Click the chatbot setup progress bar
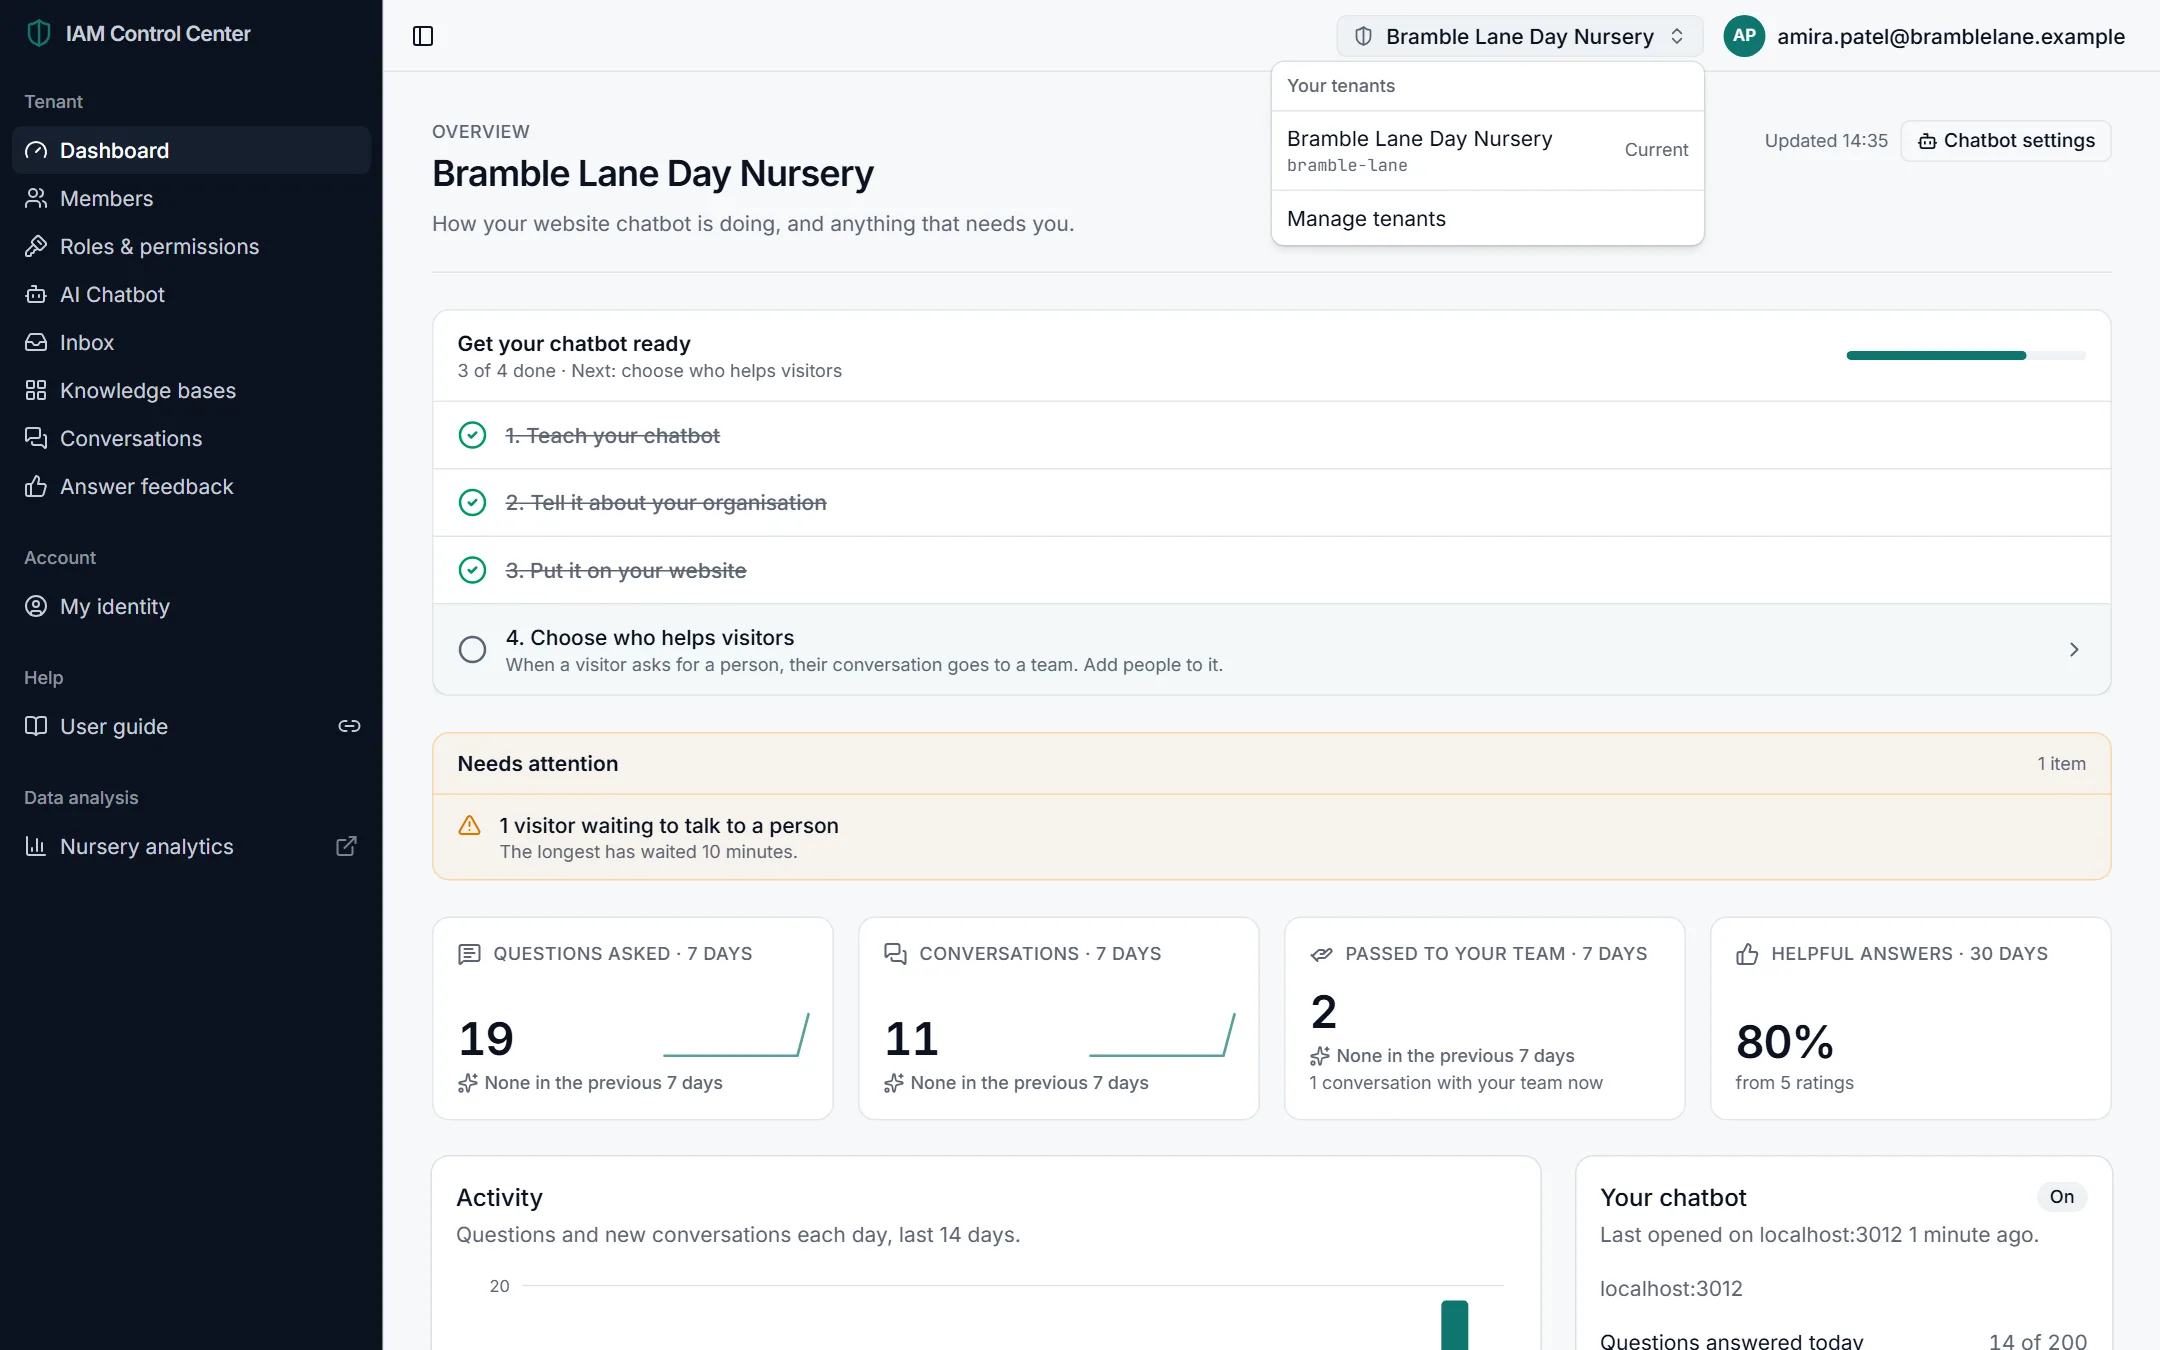The width and height of the screenshot is (2160, 1350). point(1966,356)
